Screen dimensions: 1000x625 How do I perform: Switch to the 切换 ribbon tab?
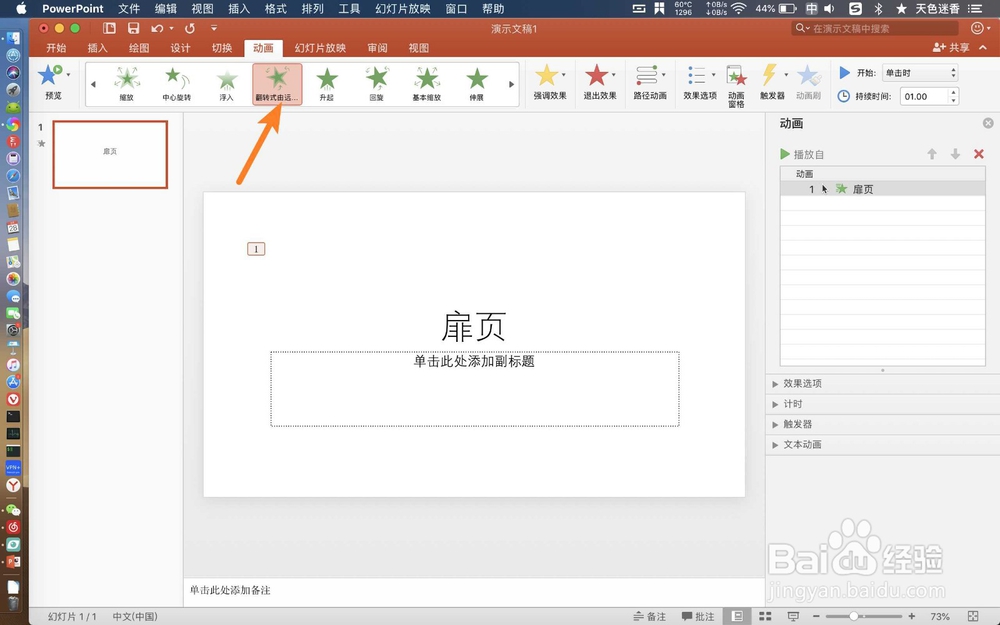[x=222, y=47]
